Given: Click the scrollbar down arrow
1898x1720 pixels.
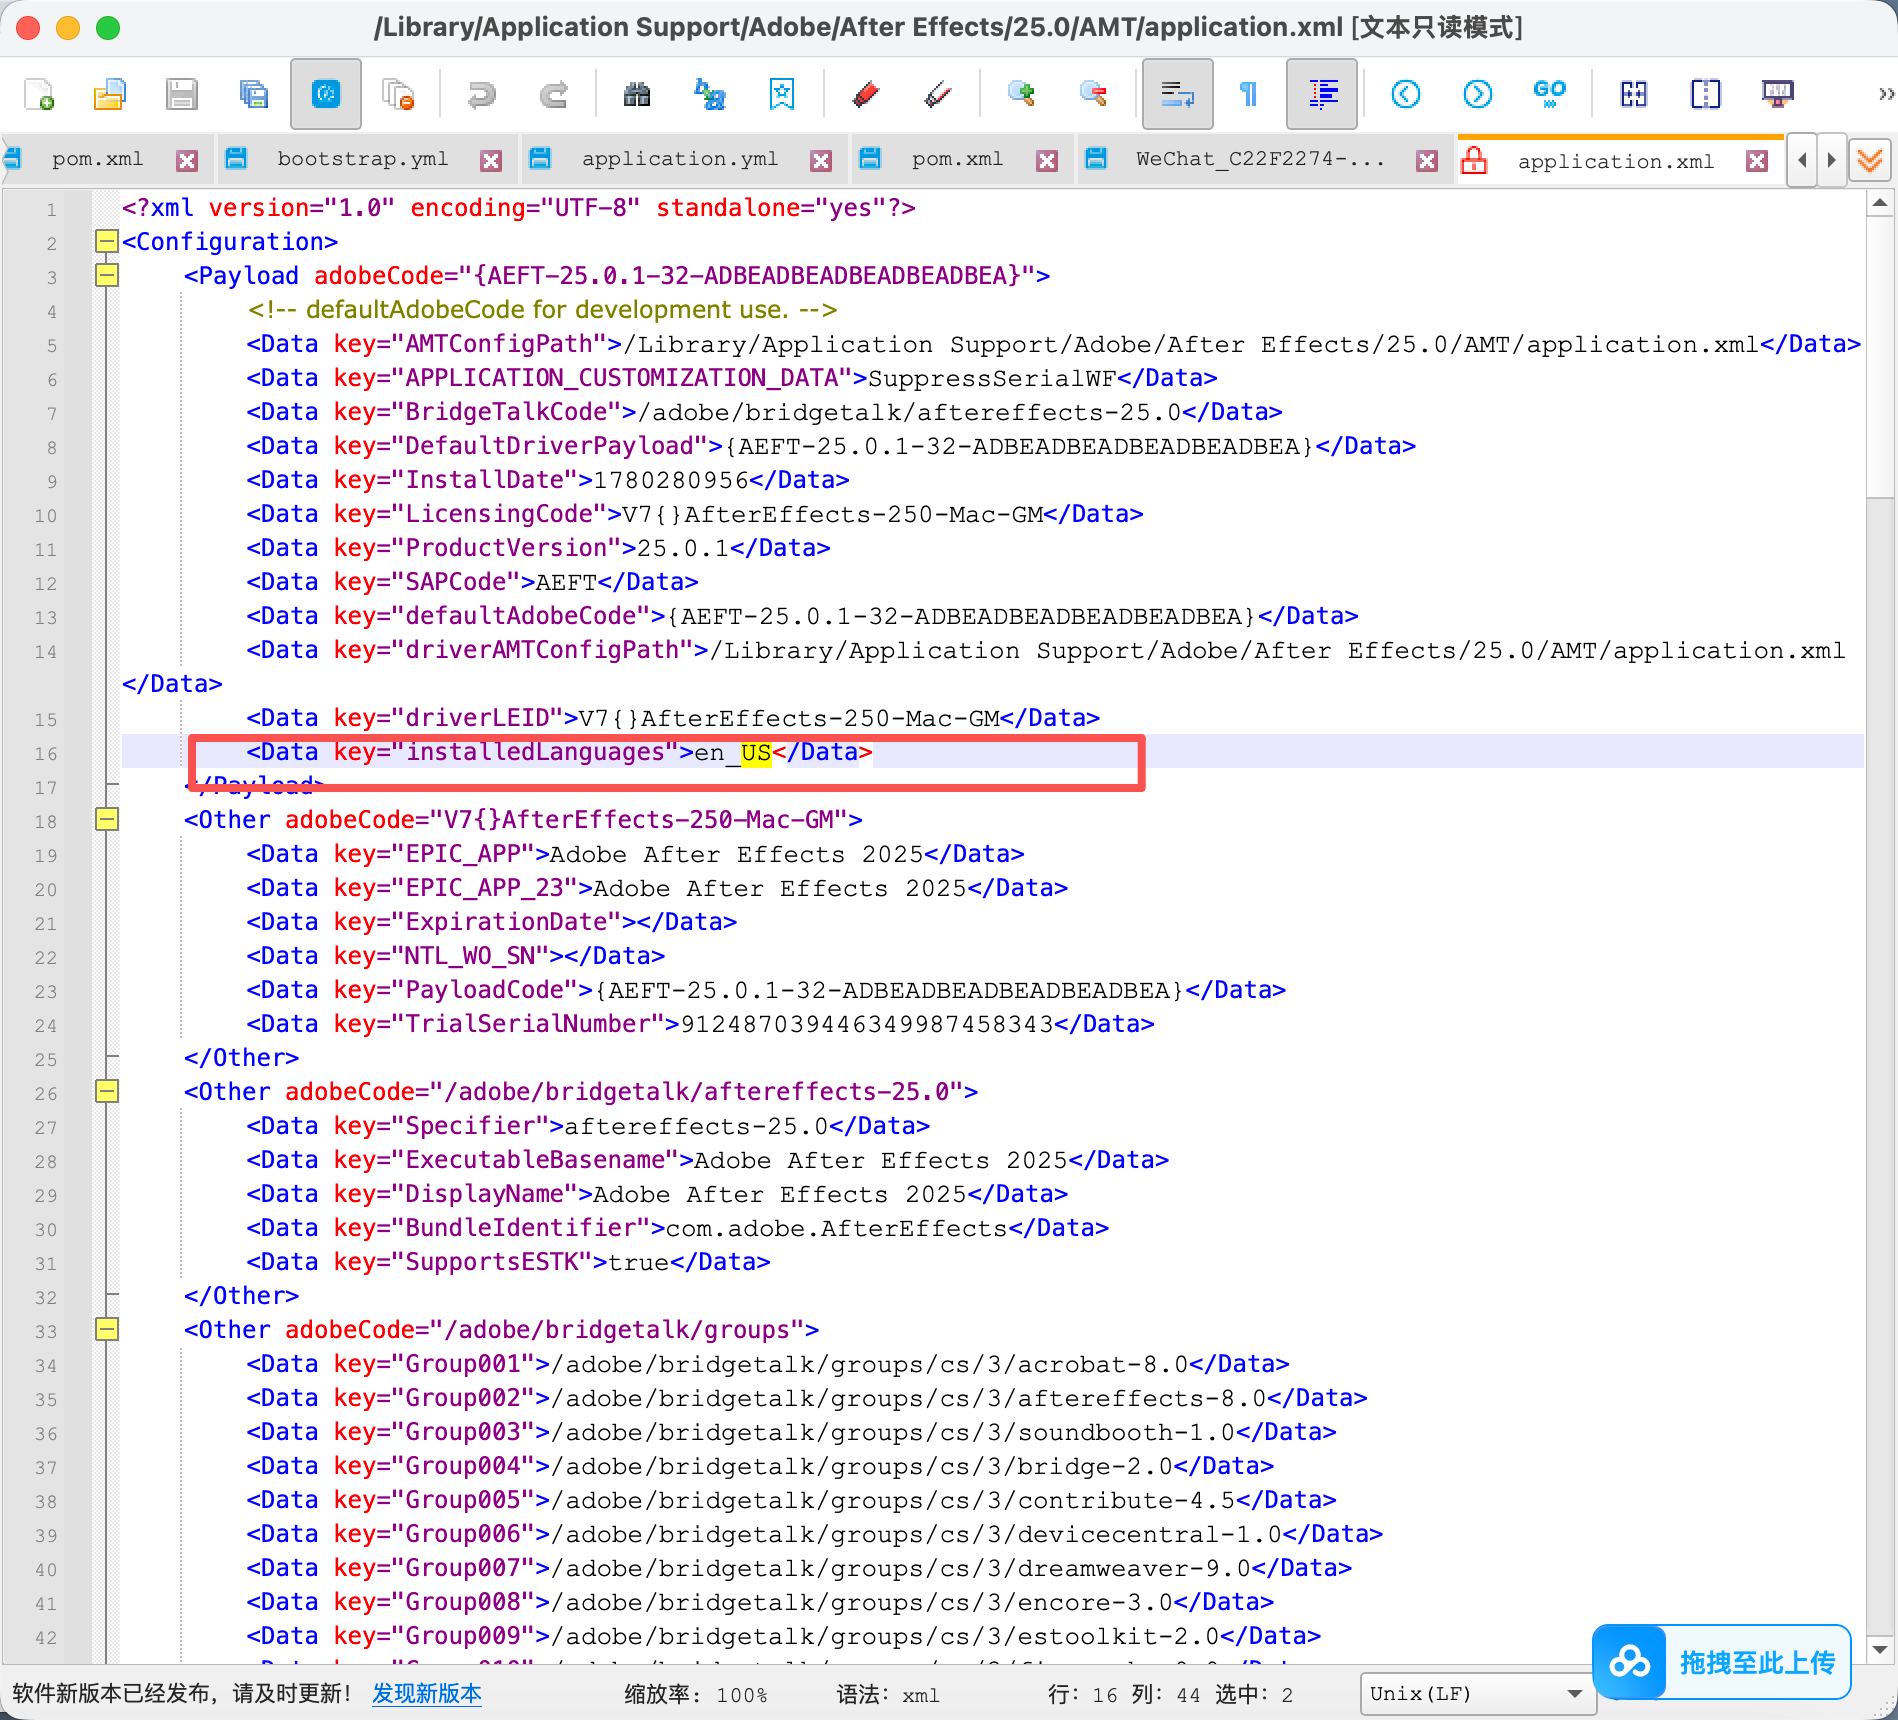Looking at the screenshot, I should click(1880, 1650).
